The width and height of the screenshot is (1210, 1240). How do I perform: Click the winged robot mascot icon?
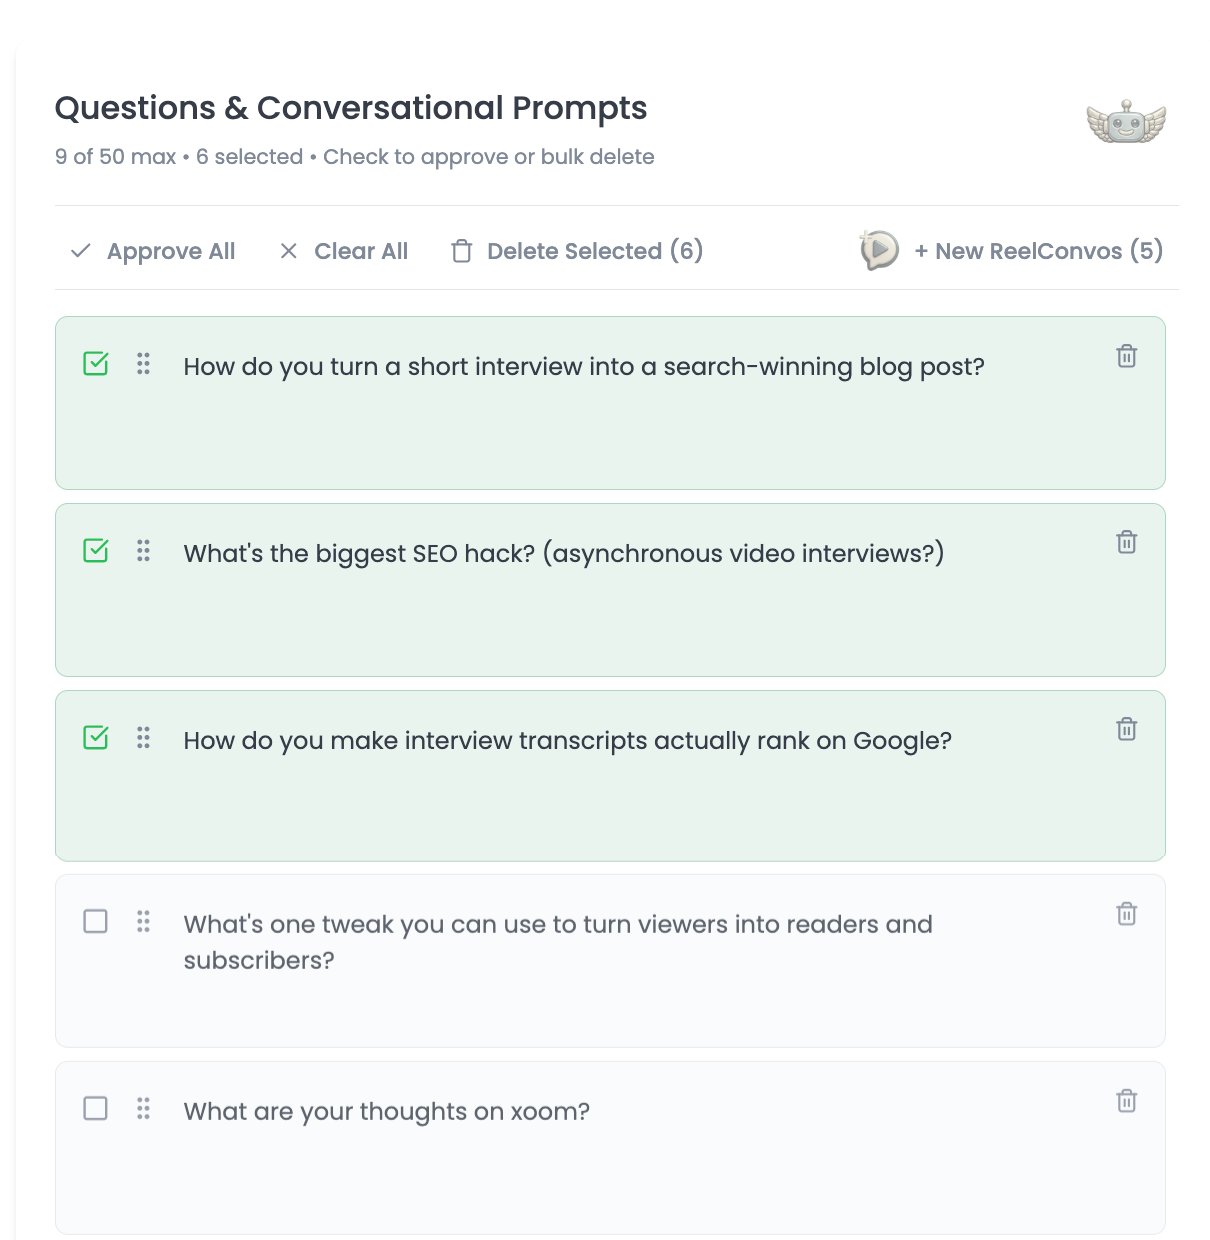pos(1126,122)
